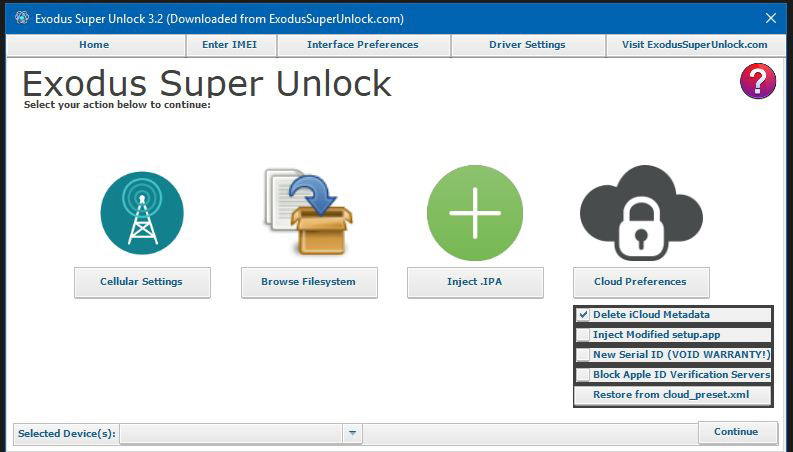Image resolution: width=793 pixels, height=452 pixels.
Task: Click the Cloud Preferences button
Action: [641, 282]
